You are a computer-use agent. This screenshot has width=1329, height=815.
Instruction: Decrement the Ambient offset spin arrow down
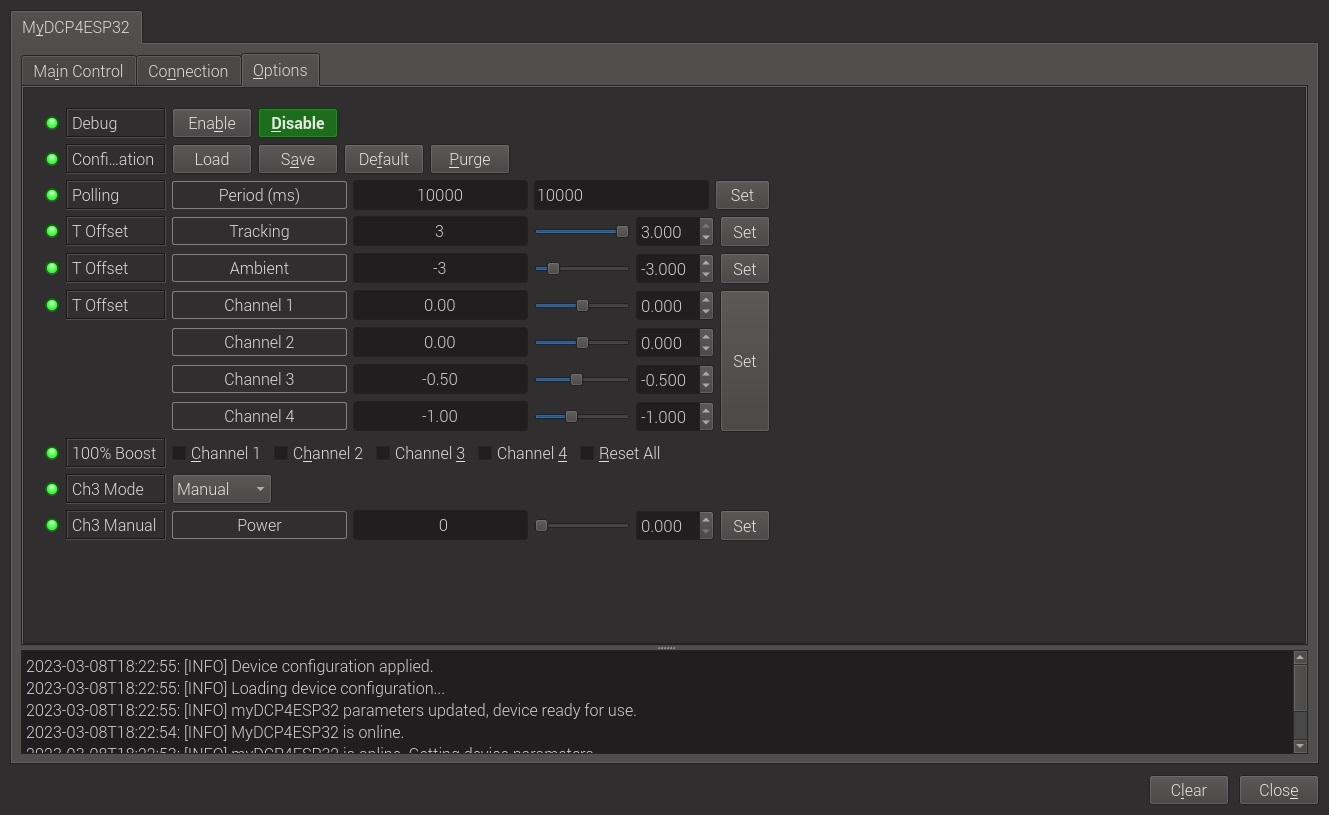(x=706, y=275)
